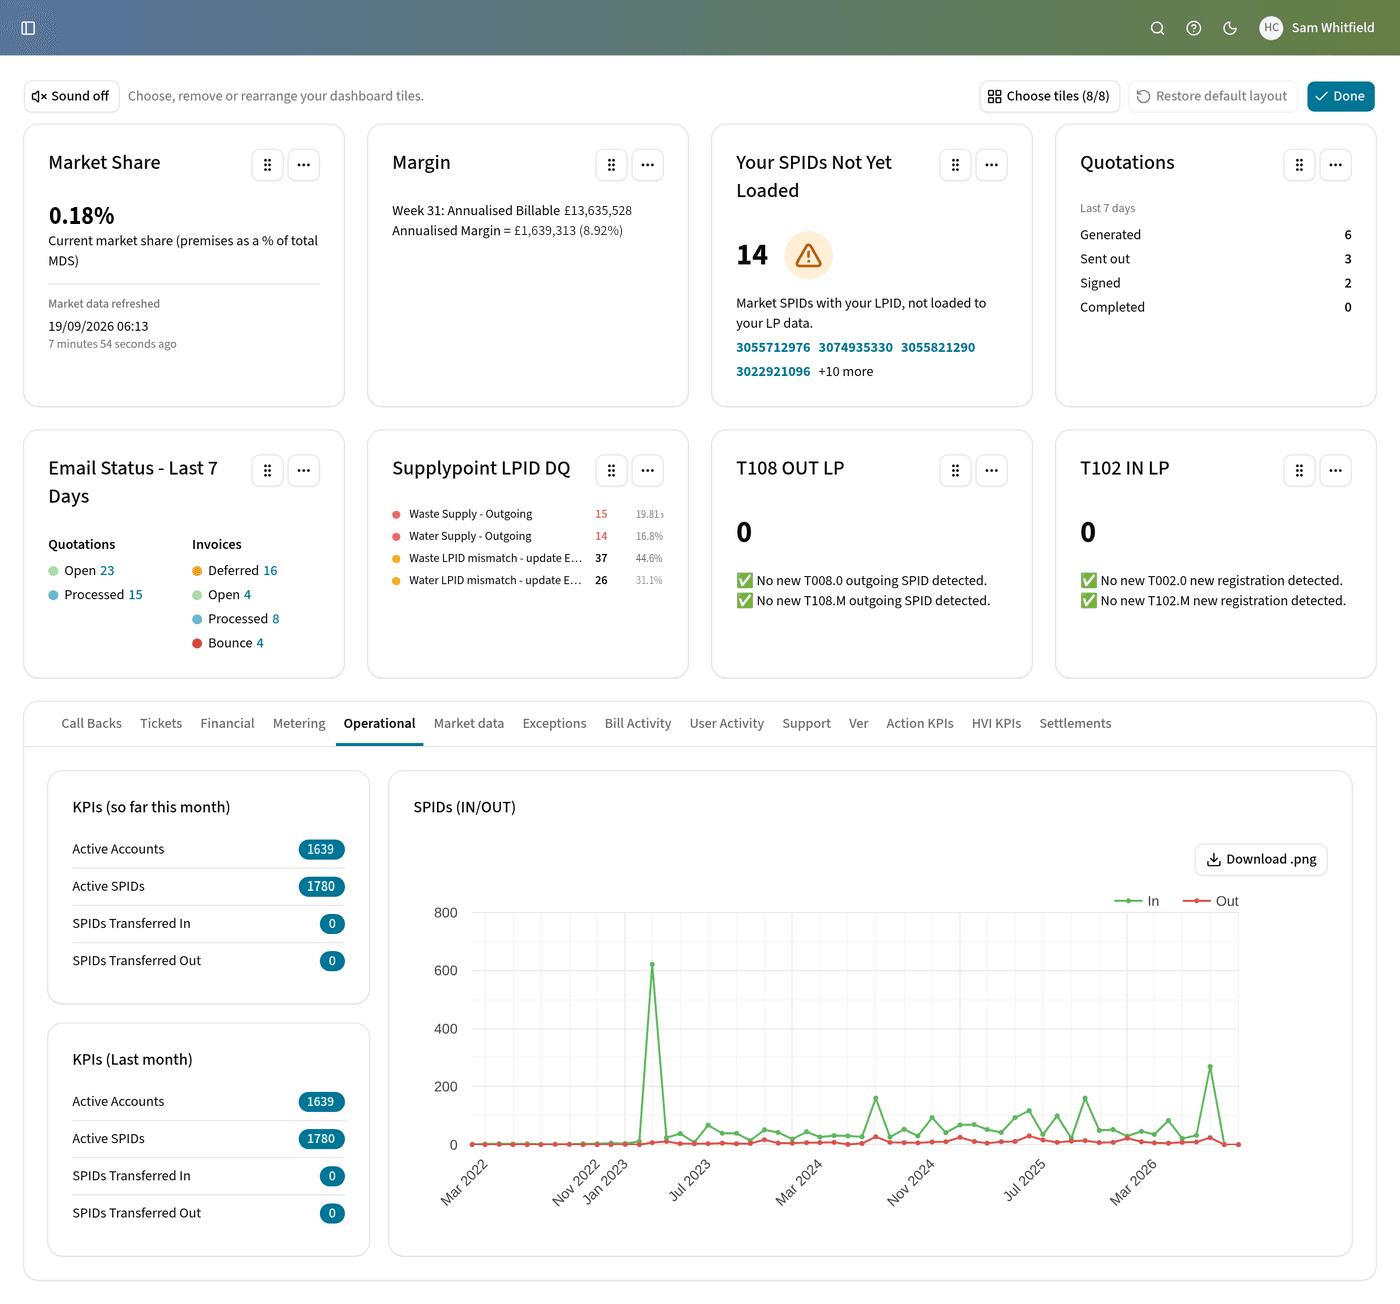The image size is (1400, 1304).
Task: Open search via magnifier icon
Action: (1157, 28)
